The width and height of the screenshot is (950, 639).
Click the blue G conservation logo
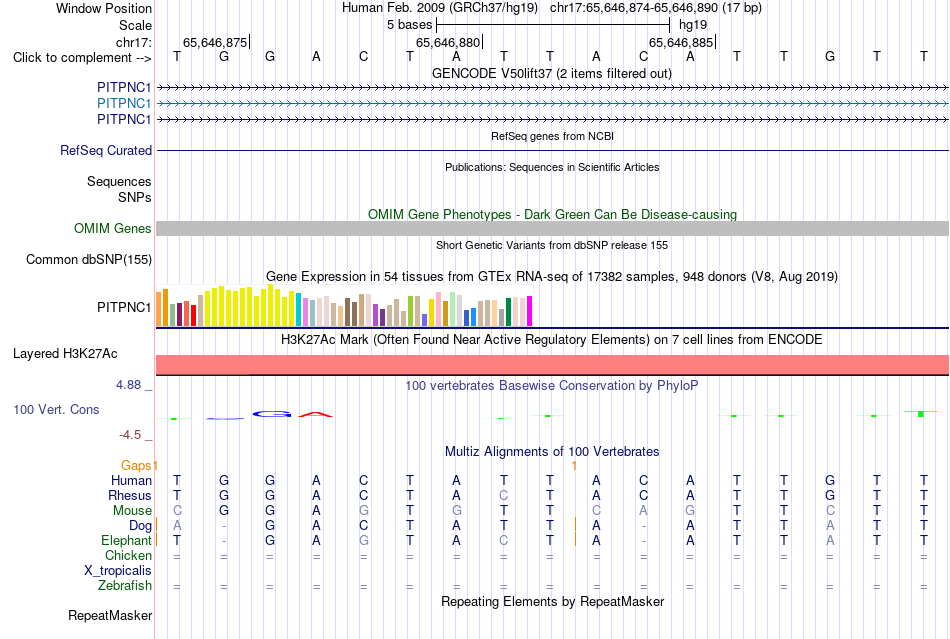click(271, 414)
